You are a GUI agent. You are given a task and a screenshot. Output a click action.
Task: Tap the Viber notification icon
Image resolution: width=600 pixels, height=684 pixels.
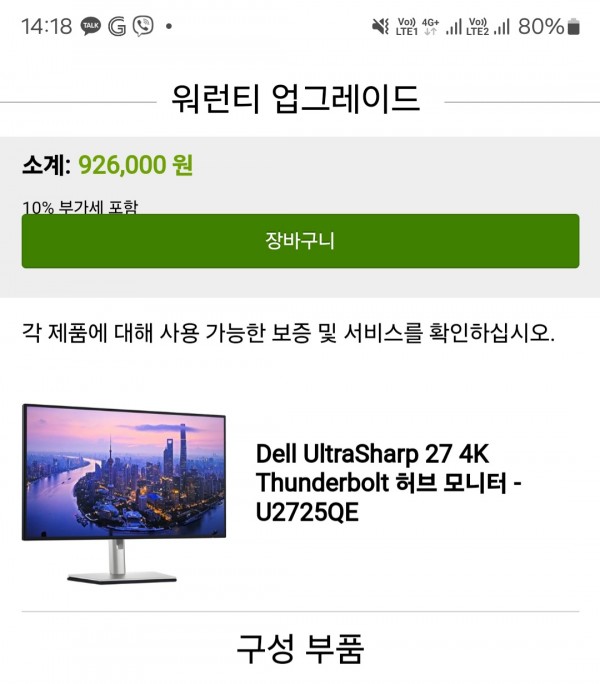[x=143, y=26]
